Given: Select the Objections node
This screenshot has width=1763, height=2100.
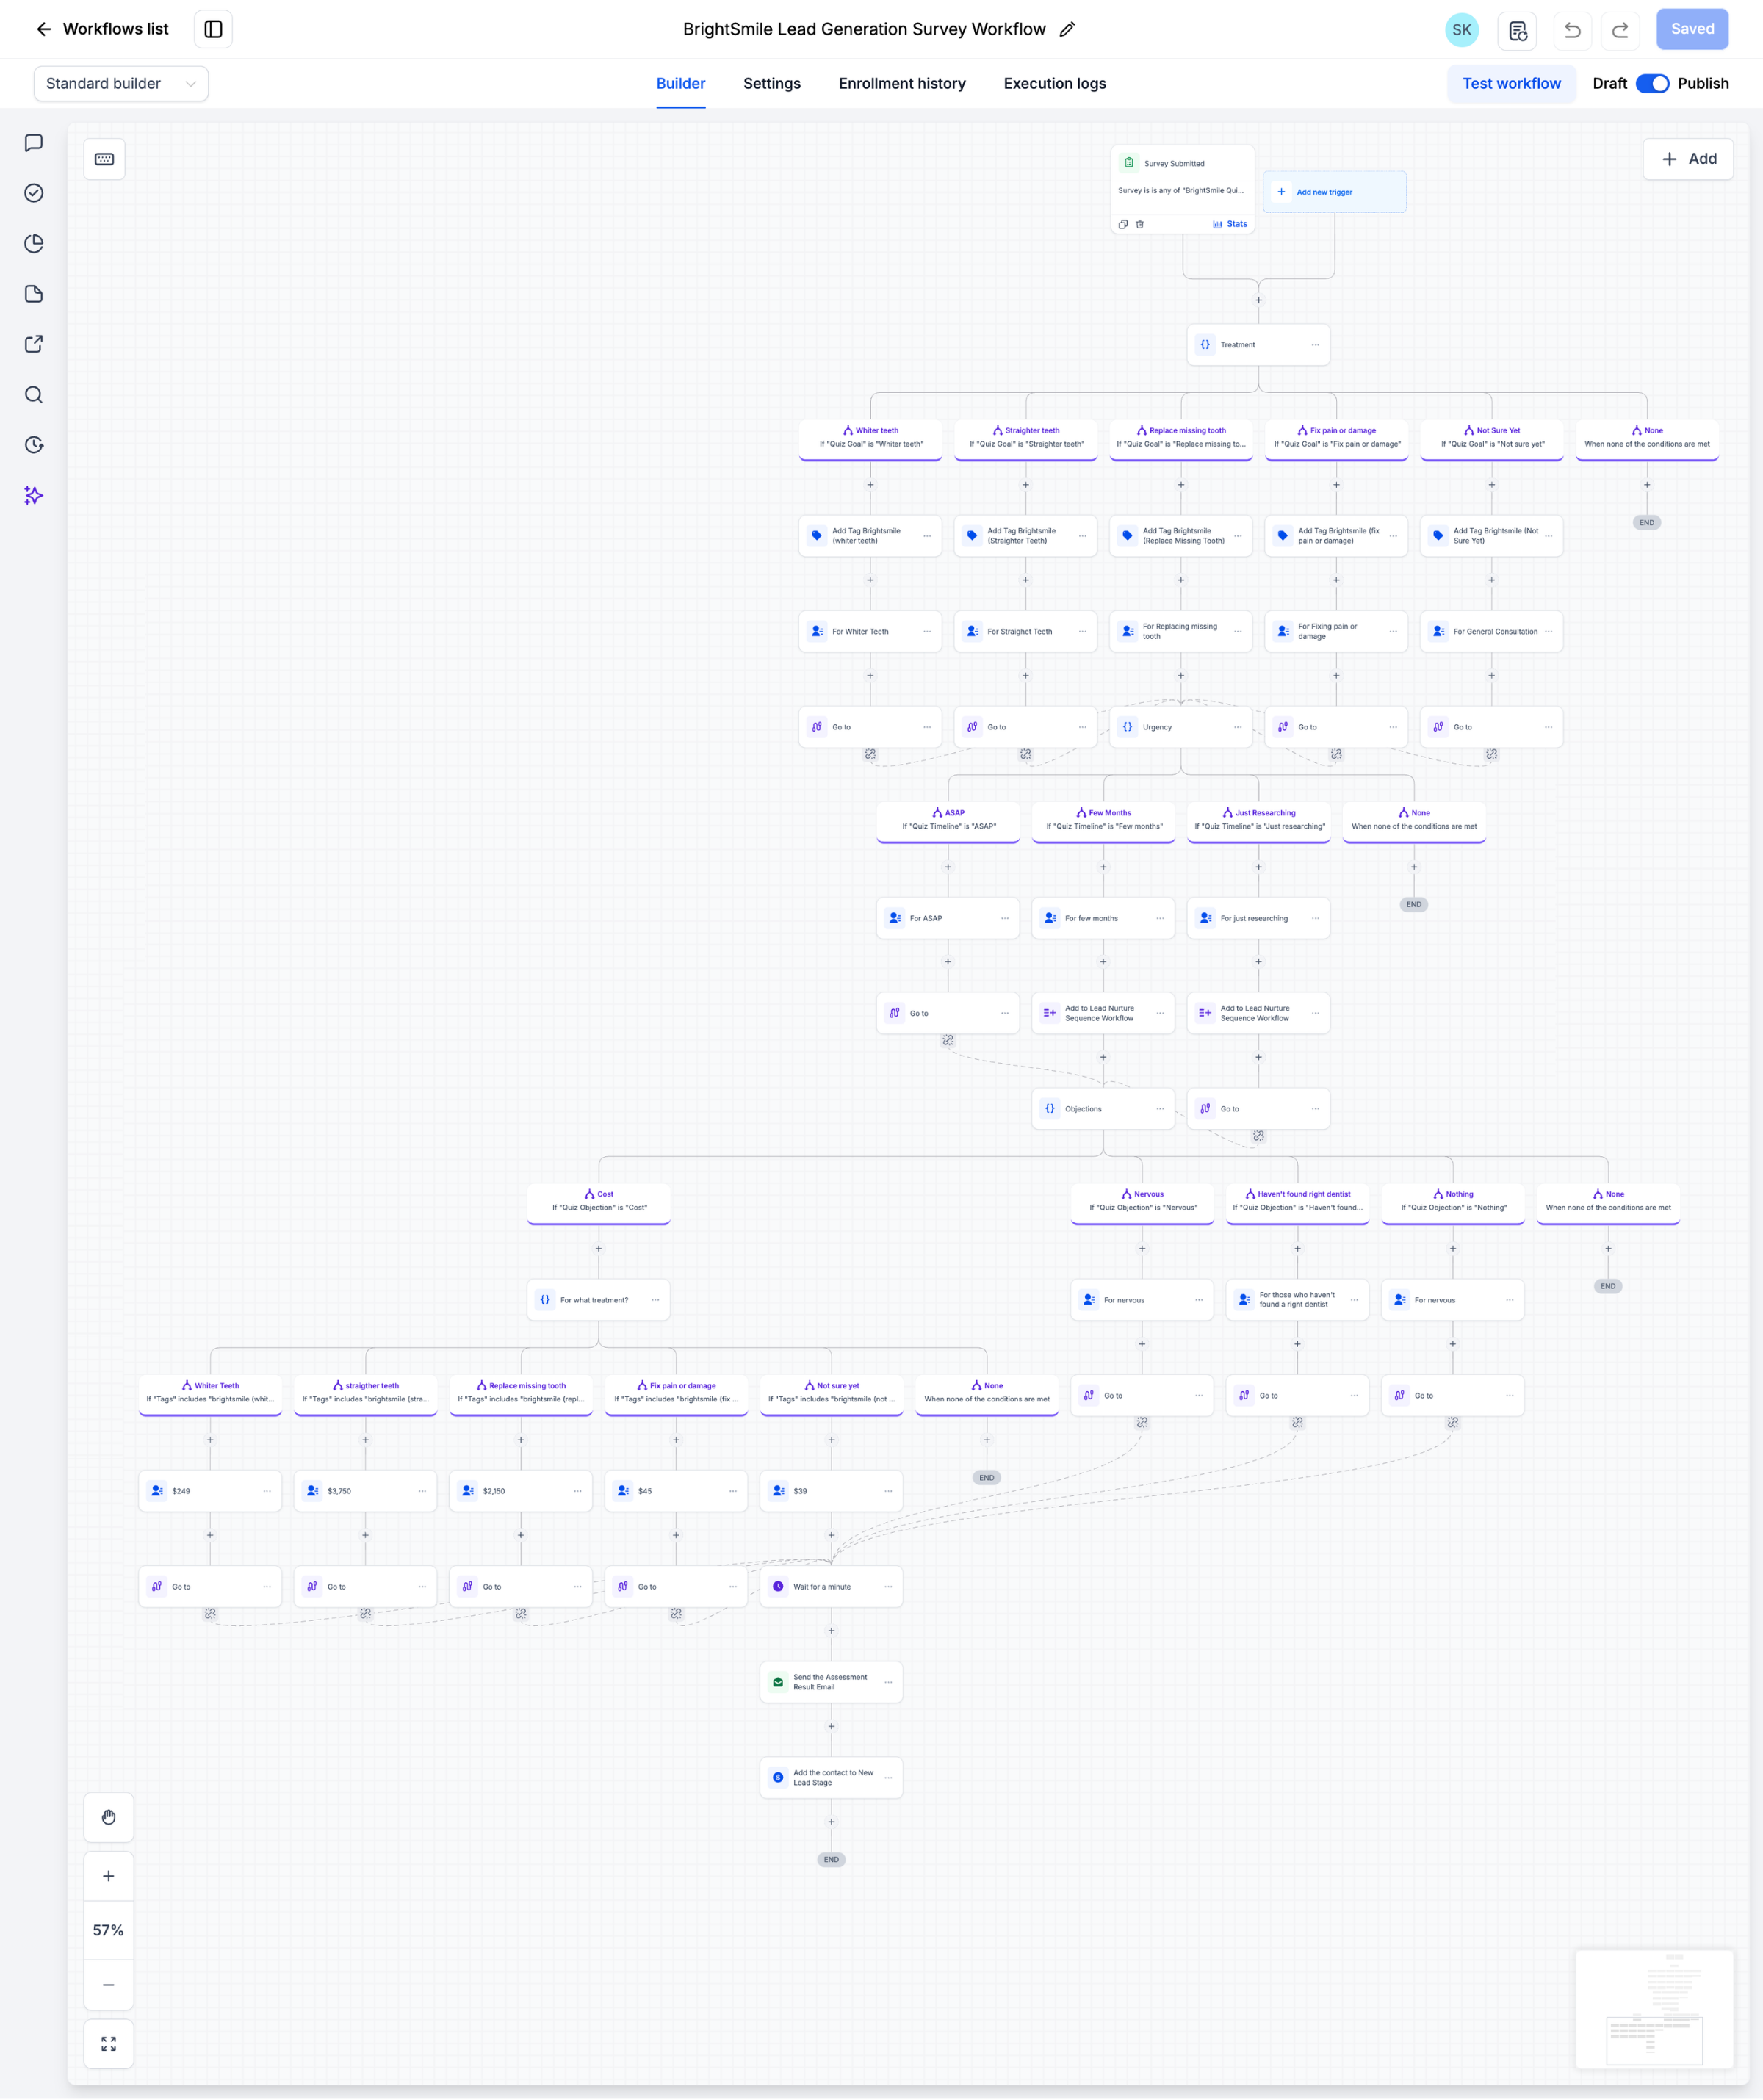Looking at the screenshot, I should [1103, 1109].
